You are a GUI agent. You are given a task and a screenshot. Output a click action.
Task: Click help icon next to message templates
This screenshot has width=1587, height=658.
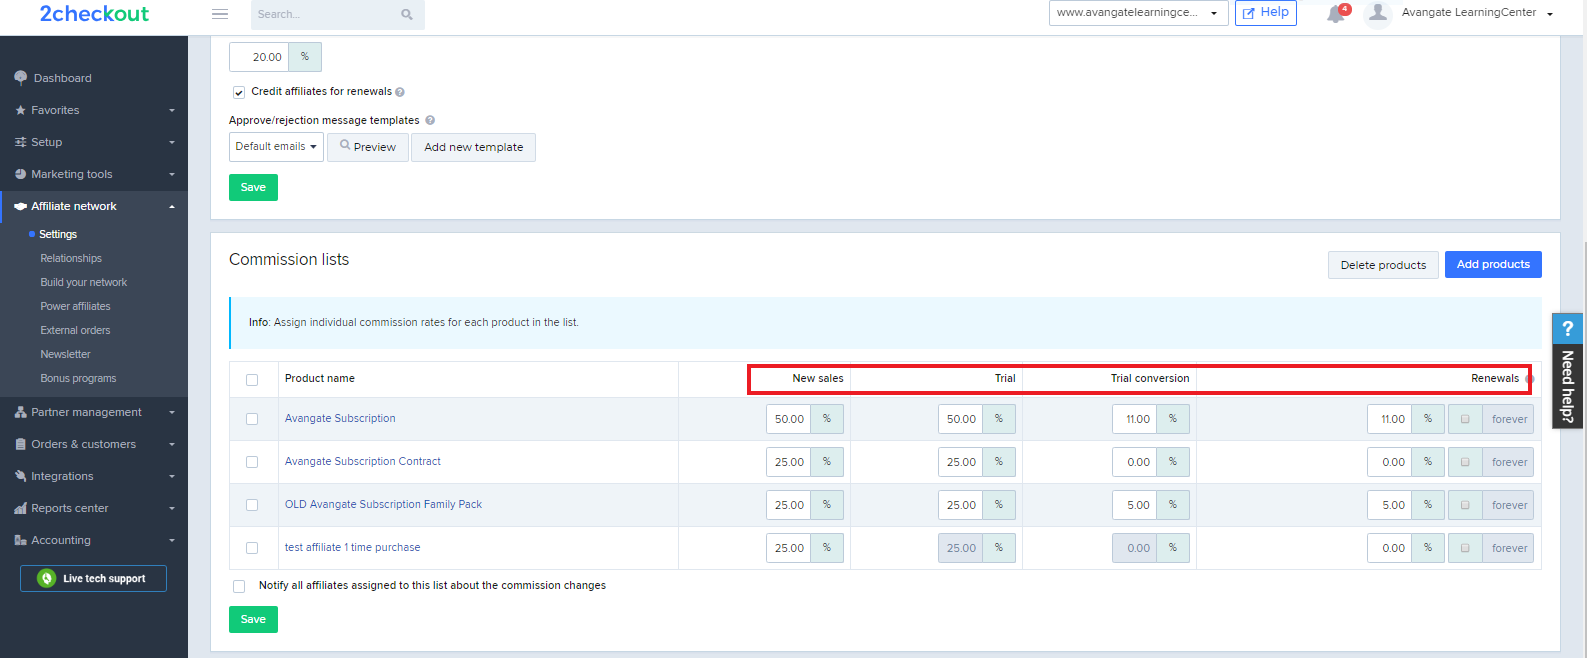430,120
